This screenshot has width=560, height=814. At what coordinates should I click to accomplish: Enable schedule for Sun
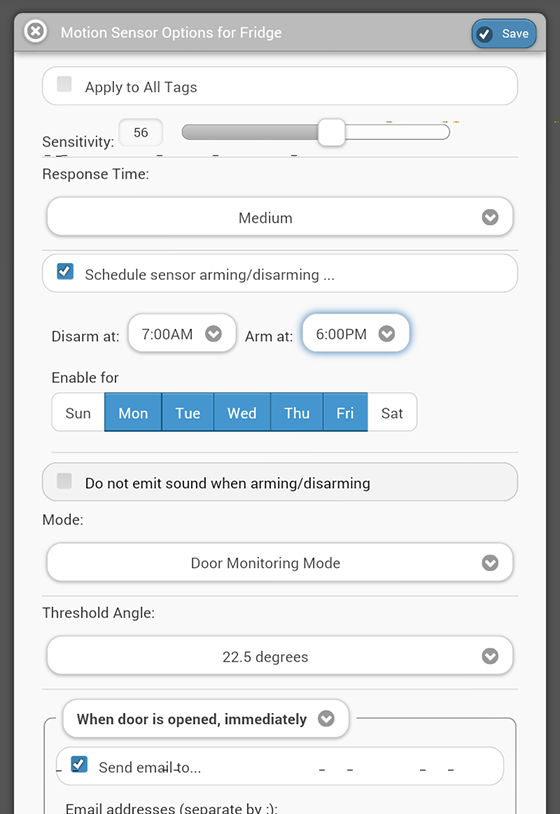(78, 413)
